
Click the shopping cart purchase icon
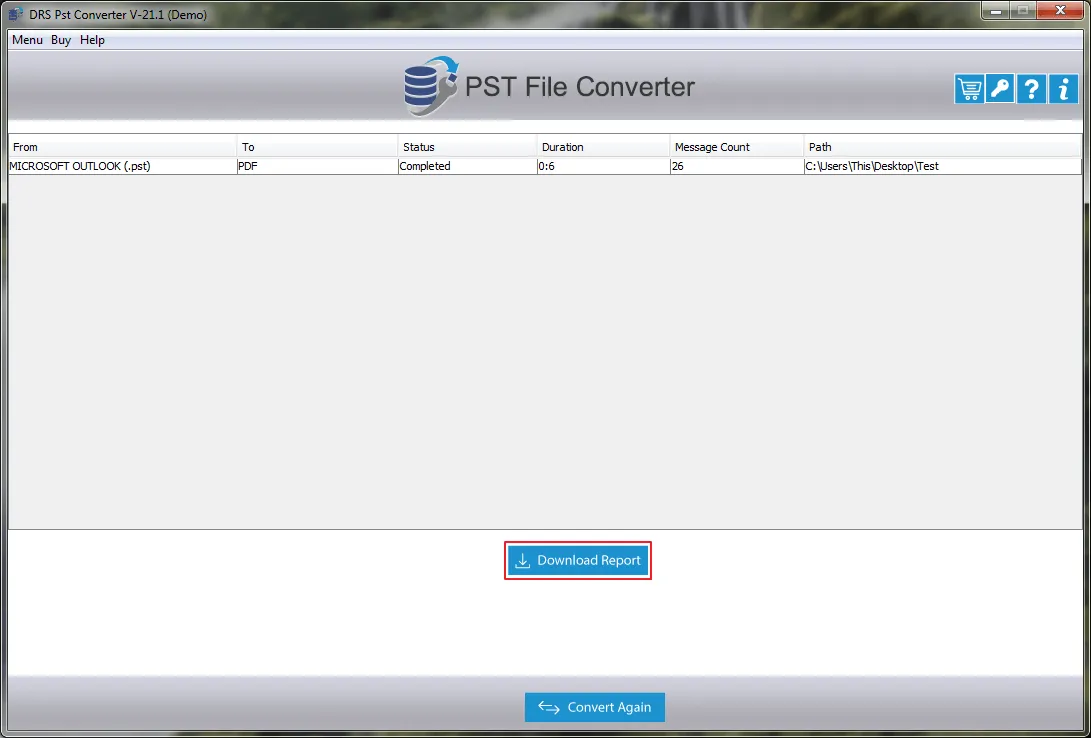click(x=969, y=89)
